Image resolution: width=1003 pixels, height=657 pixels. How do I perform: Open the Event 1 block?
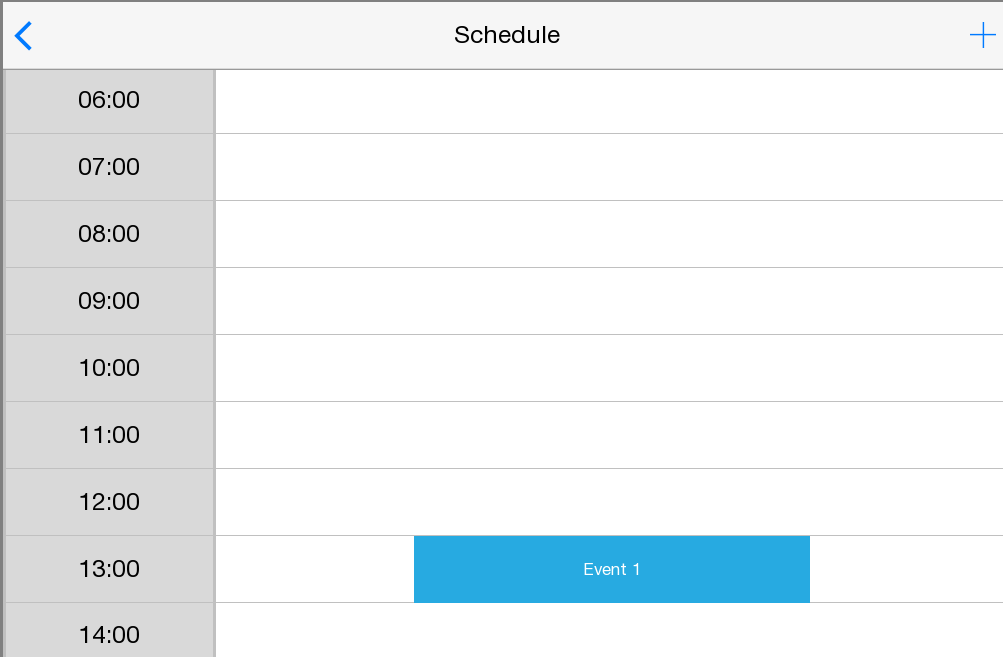click(611, 569)
